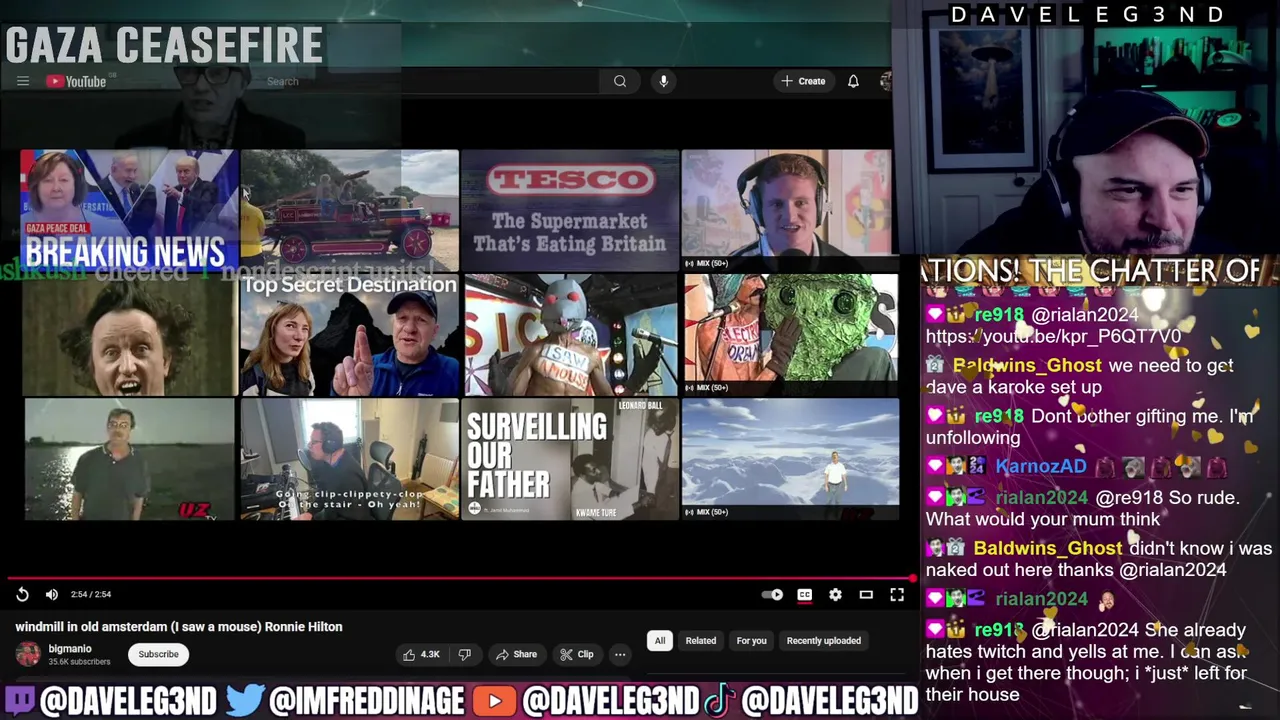Open I Saw A Mouse puppet thumbnail
1280x720 pixels.
[x=569, y=335]
